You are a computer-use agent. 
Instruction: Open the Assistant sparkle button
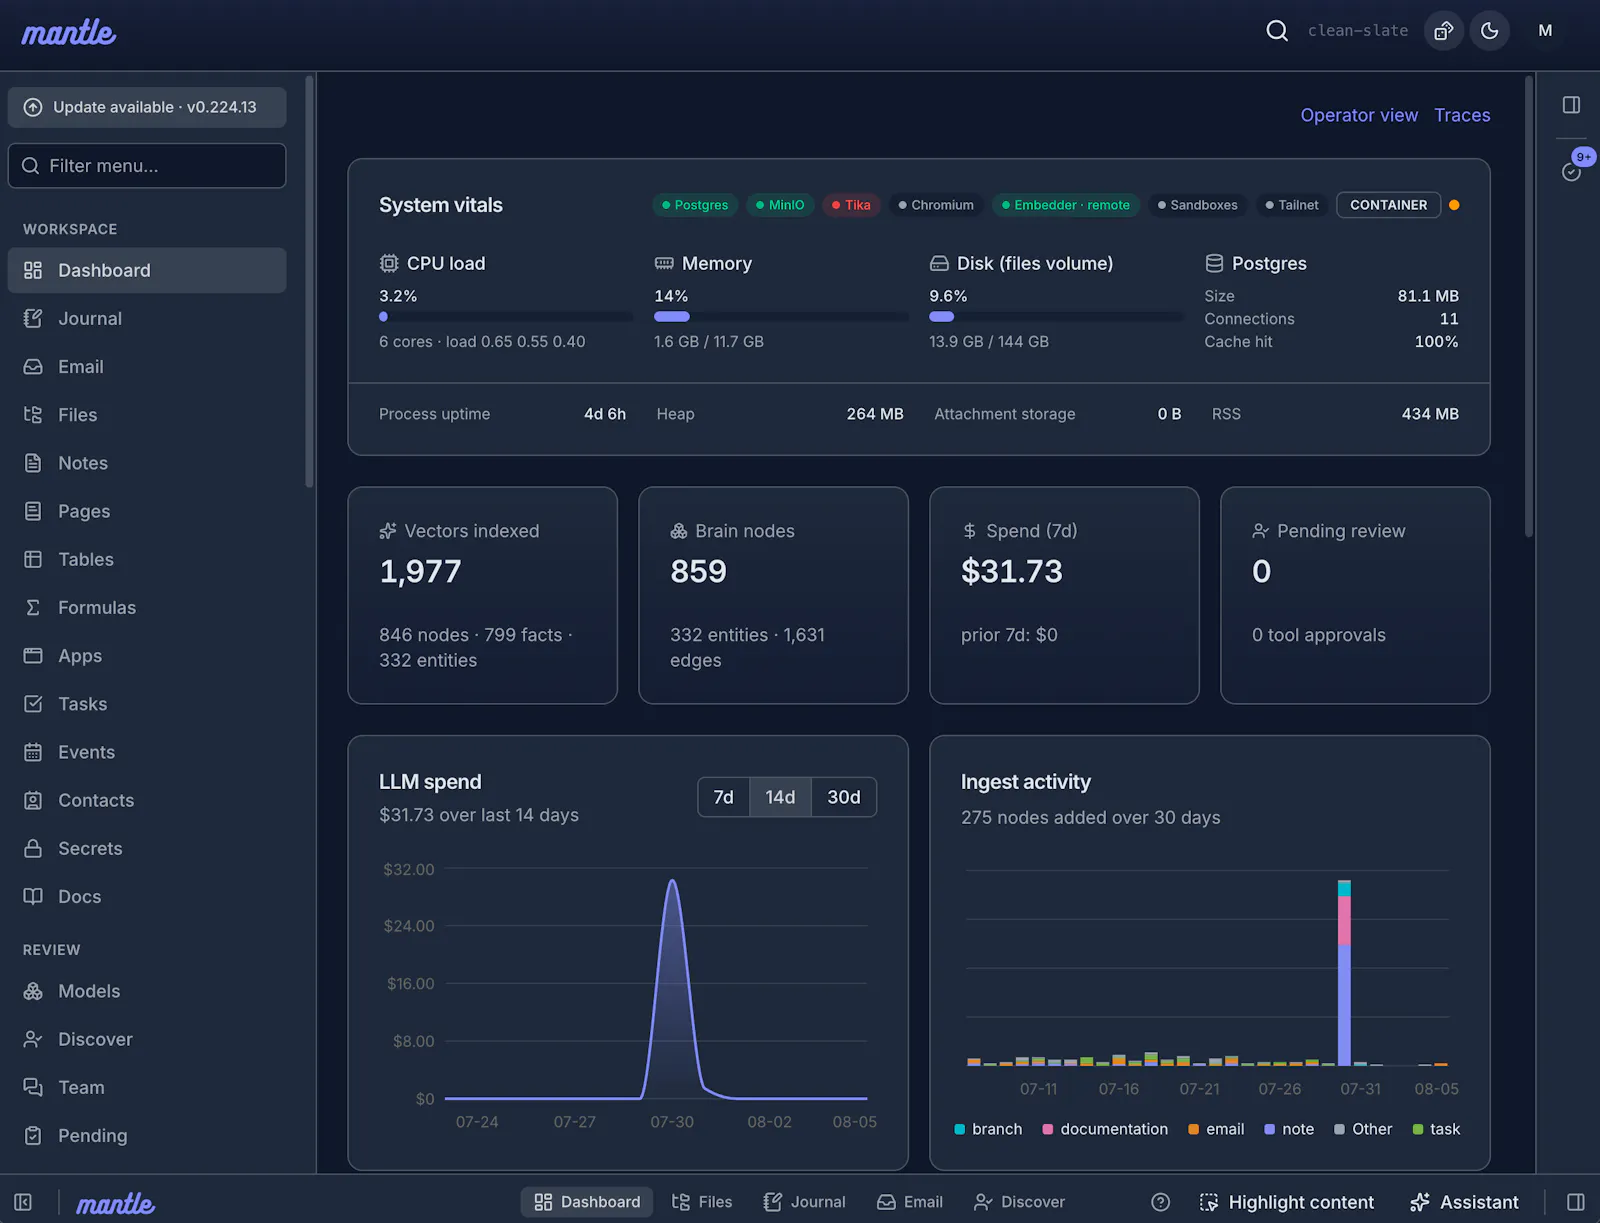[x=1464, y=1202]
